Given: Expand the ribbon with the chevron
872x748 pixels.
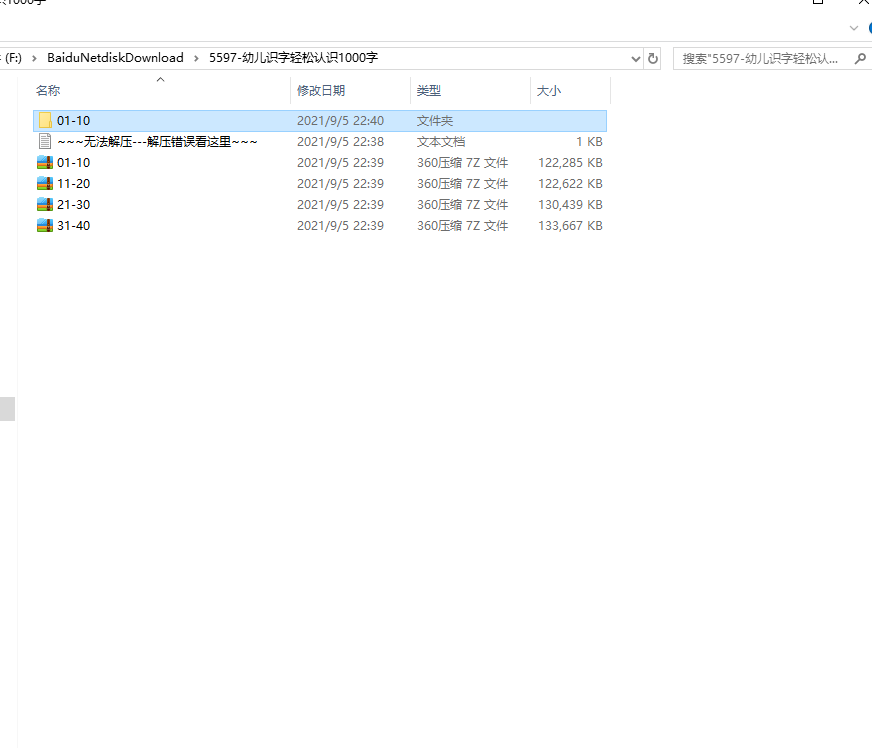Looking at the screenshot, I should [853, 28].
